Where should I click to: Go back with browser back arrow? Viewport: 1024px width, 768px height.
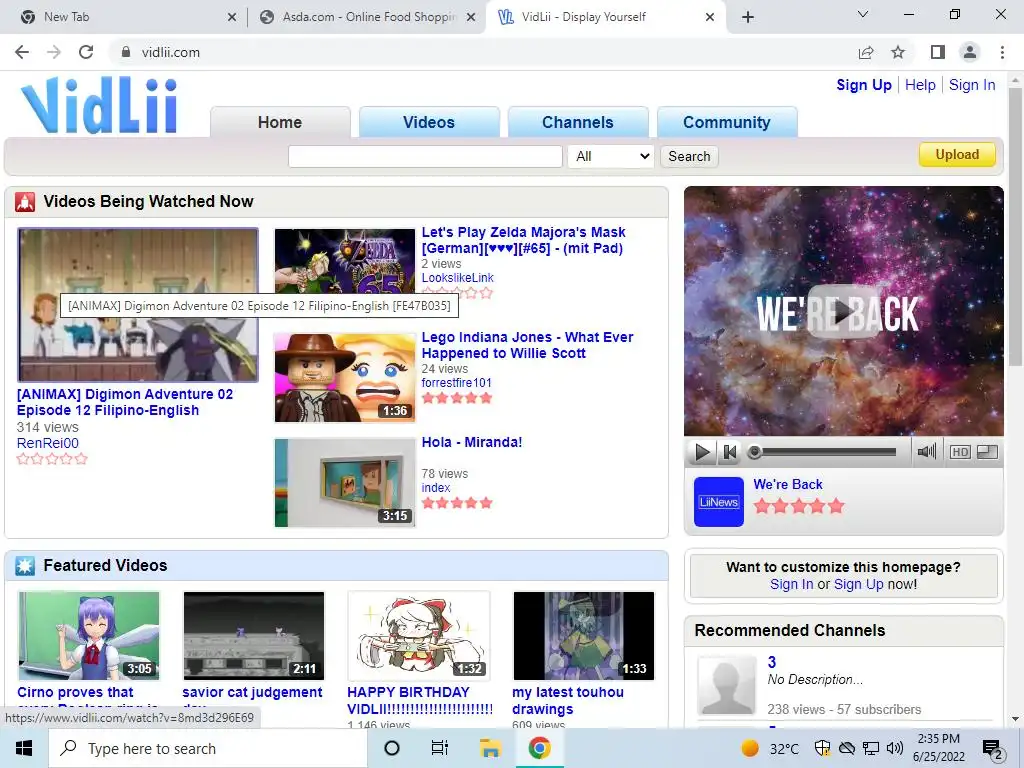[x=22, y=52]
